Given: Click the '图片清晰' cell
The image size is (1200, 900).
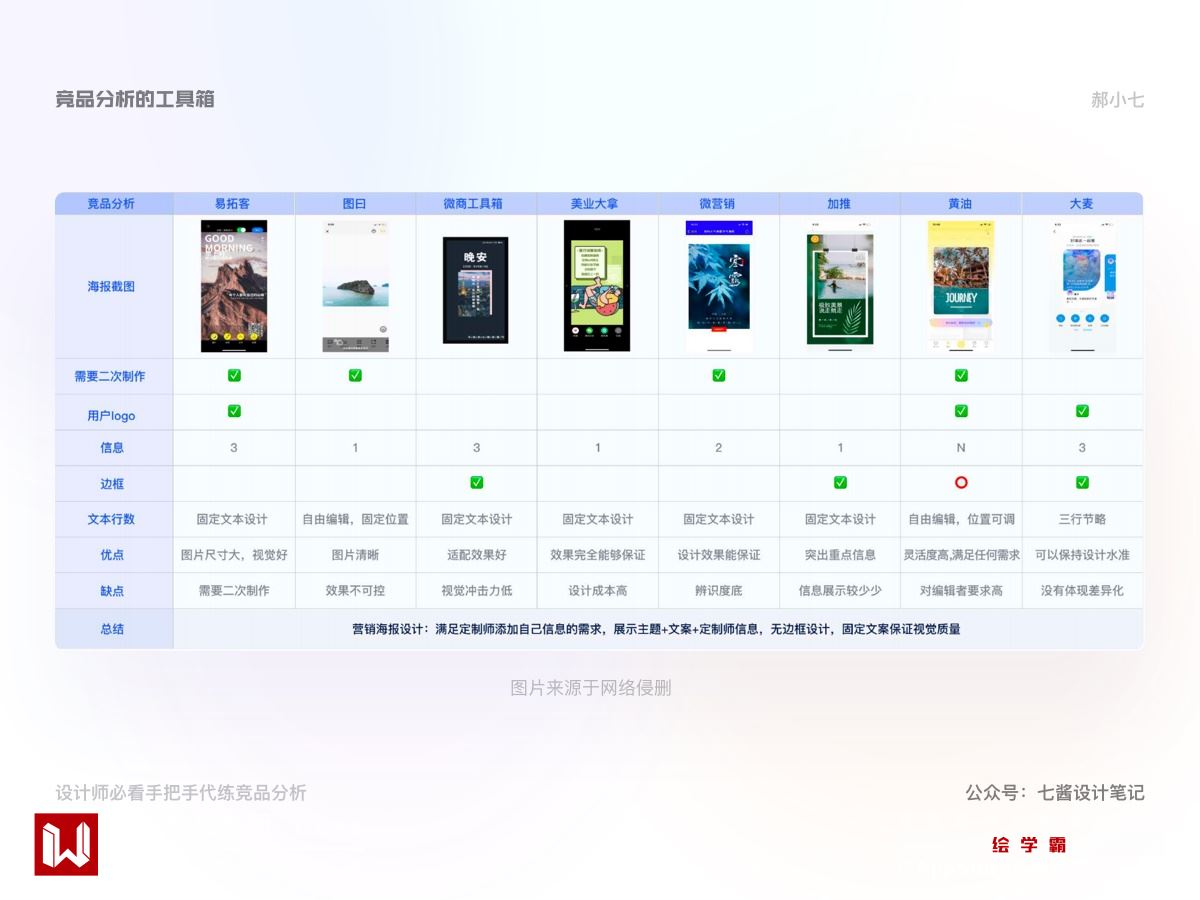Looking at the screenshot, I should 355,555.
